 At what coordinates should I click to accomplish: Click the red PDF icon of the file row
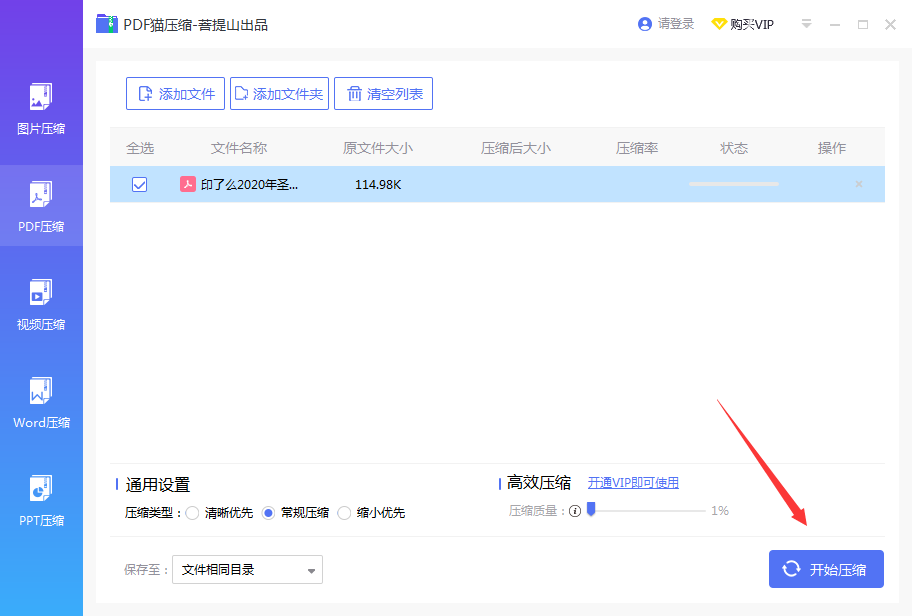click(187, 184)
